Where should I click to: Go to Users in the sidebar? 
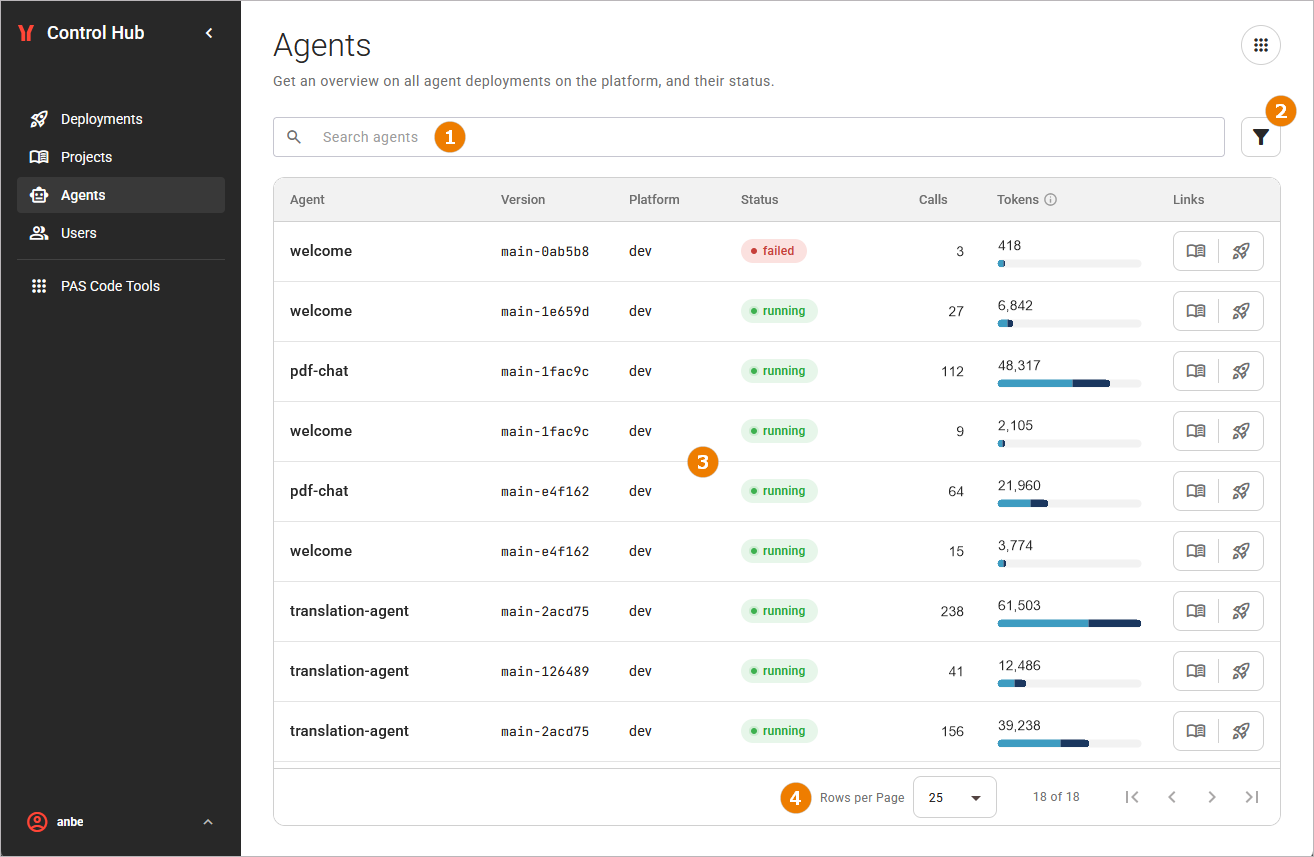click(121, 233)
